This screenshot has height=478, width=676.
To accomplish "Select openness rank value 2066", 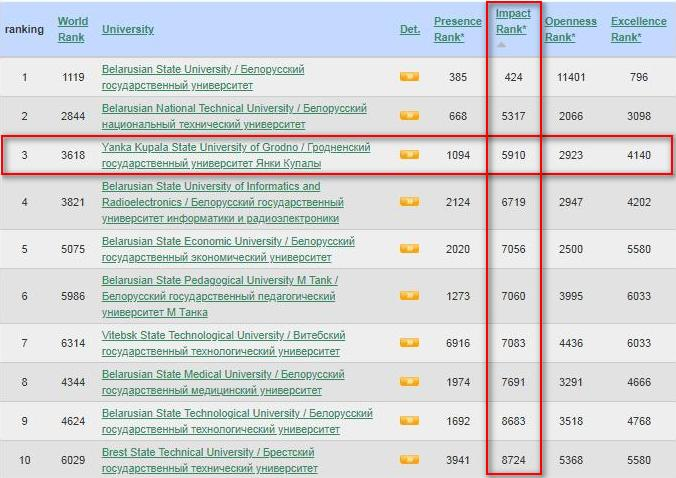I will click(571, 116).
